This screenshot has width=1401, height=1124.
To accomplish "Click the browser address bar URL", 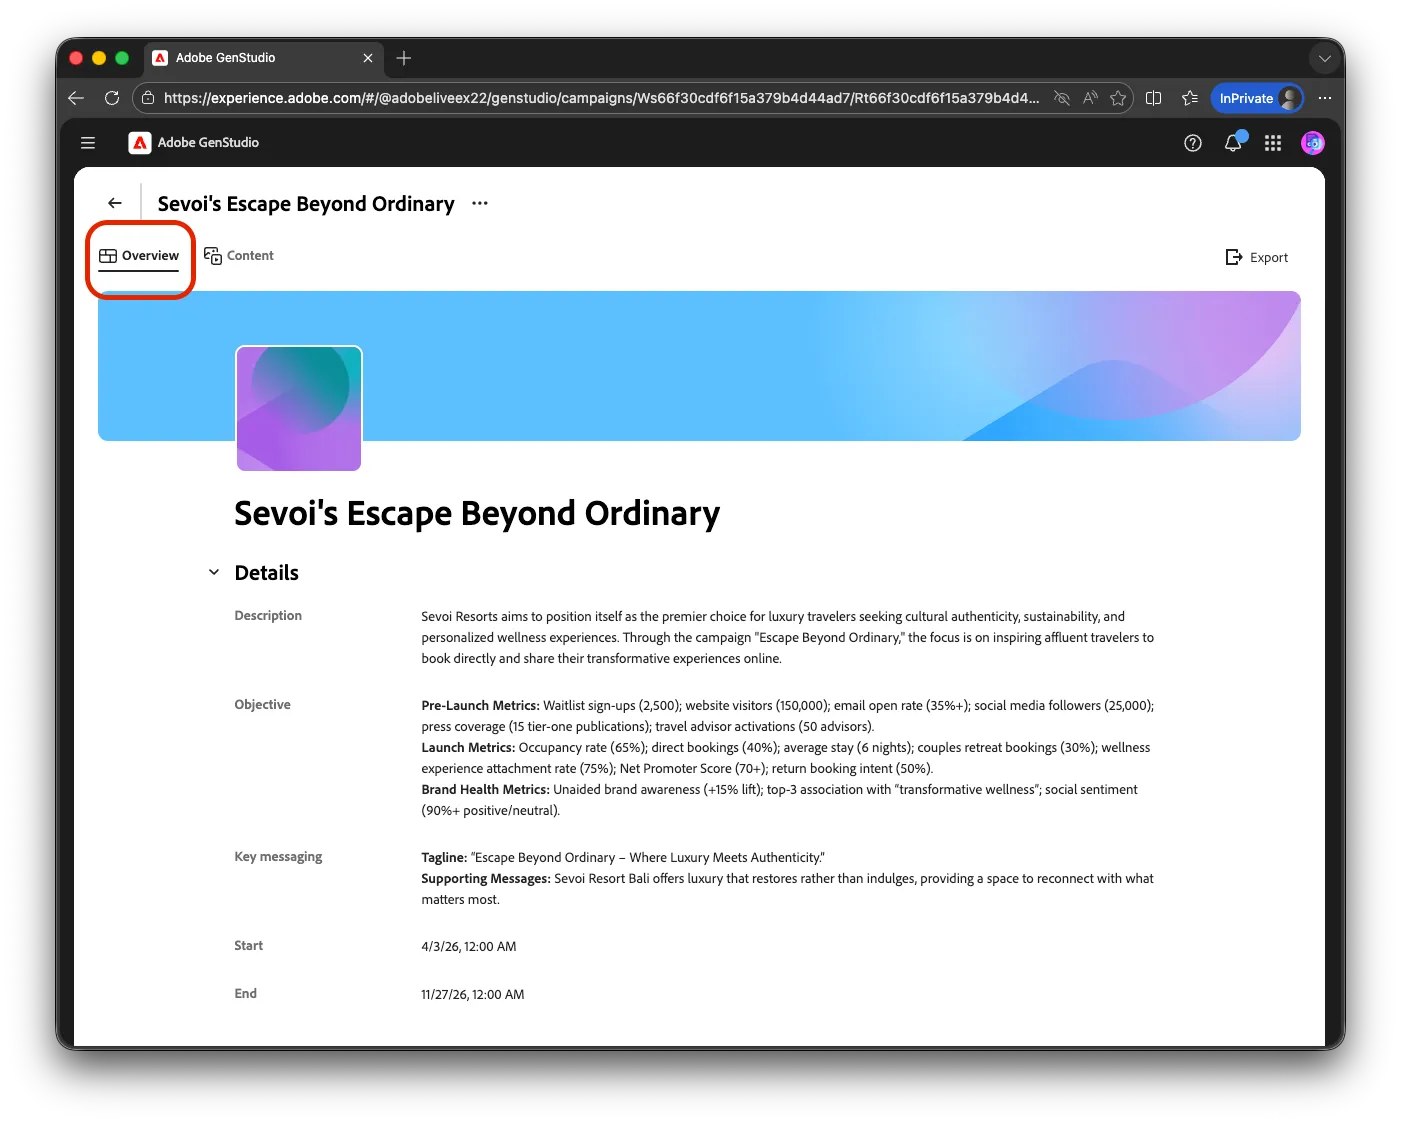I will [x=601, y=98].
